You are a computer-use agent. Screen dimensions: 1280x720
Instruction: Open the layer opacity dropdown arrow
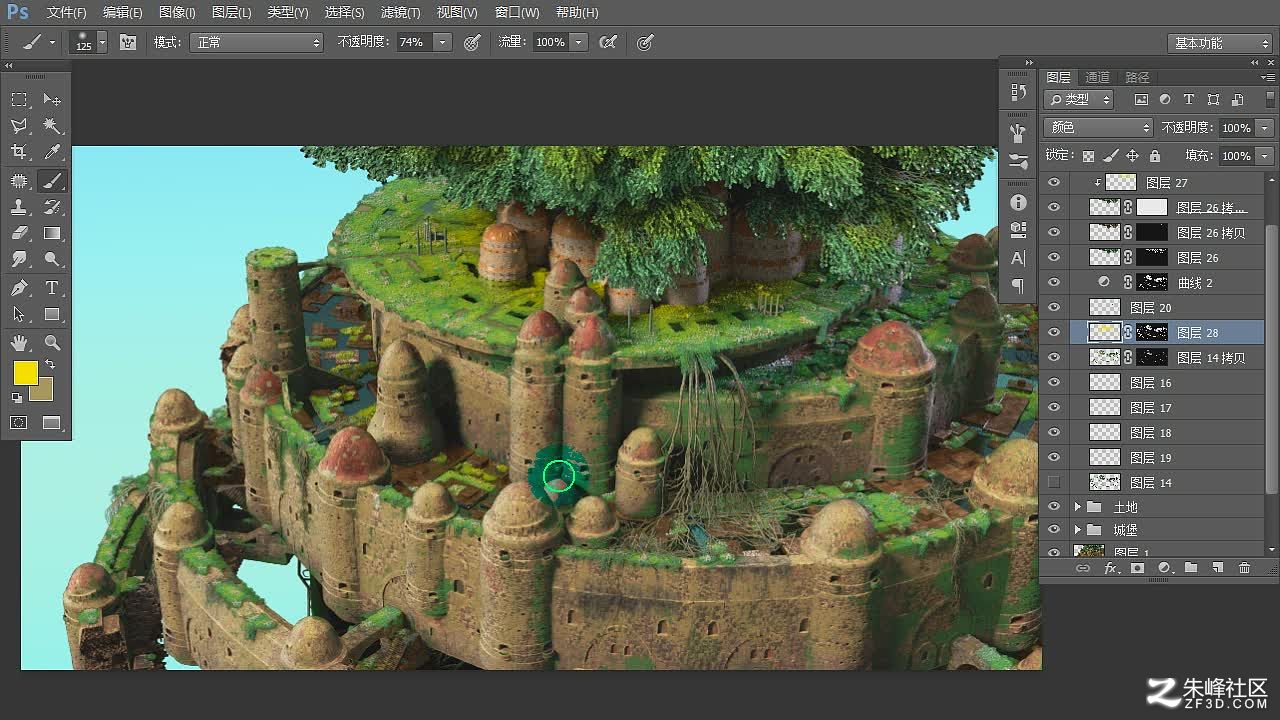(1265, 128)
